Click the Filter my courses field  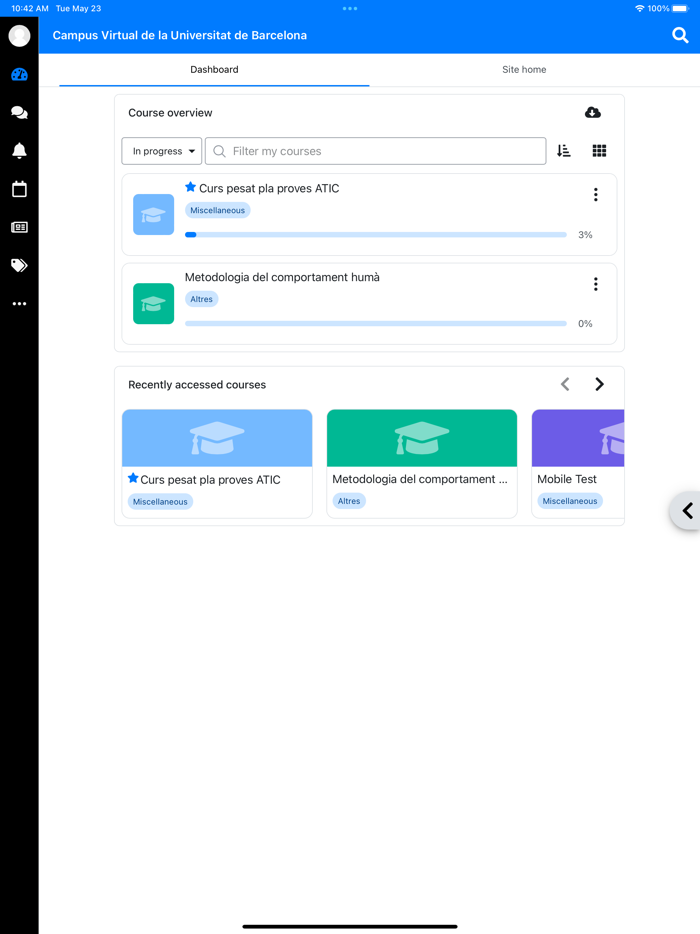coord(375,151)
